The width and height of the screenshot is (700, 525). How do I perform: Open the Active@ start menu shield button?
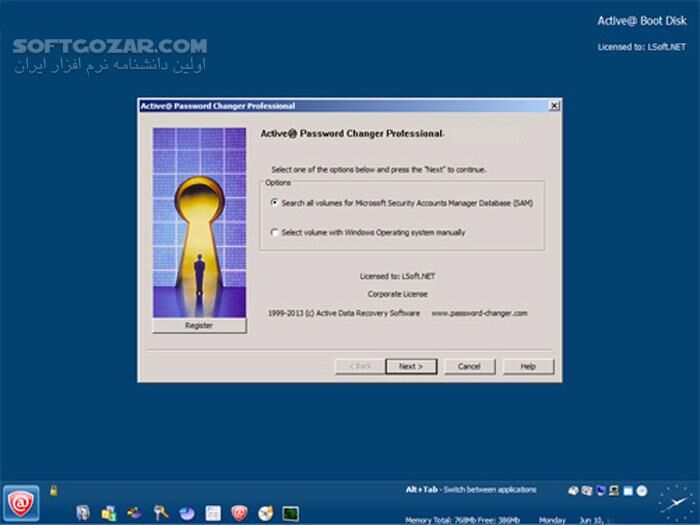pos(20,502)
